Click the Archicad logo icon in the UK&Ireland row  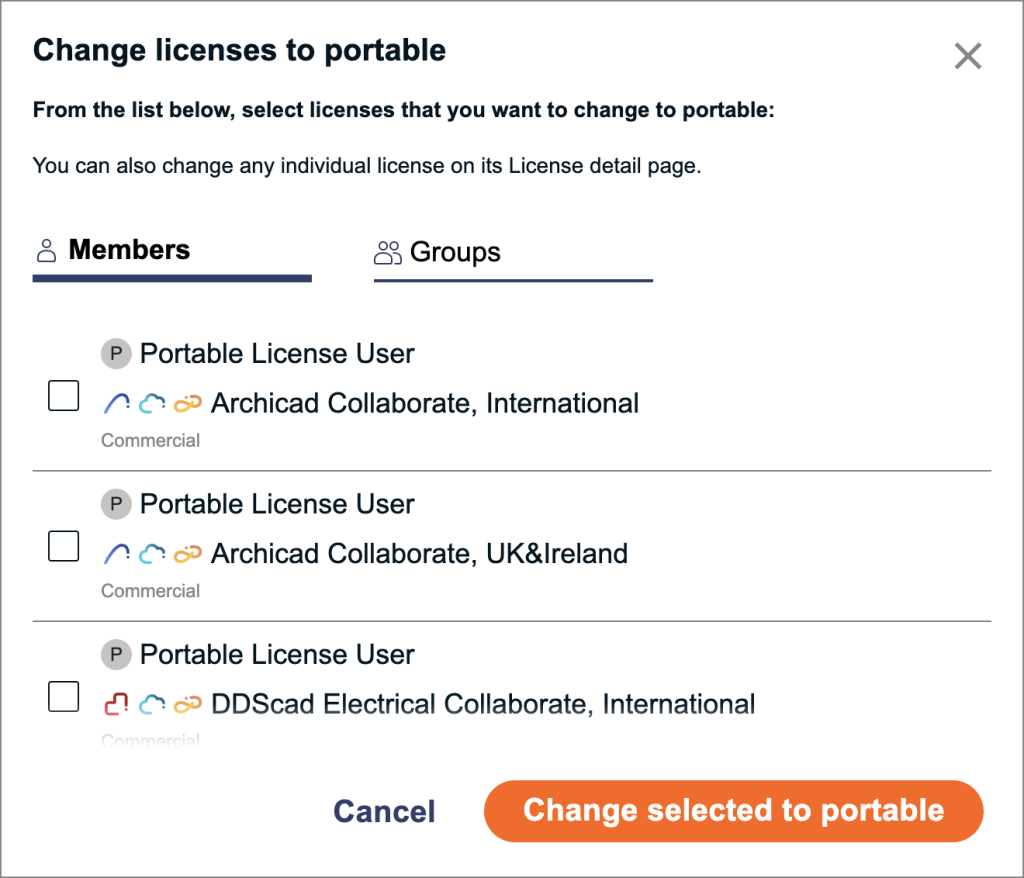(x=117, y=554)
